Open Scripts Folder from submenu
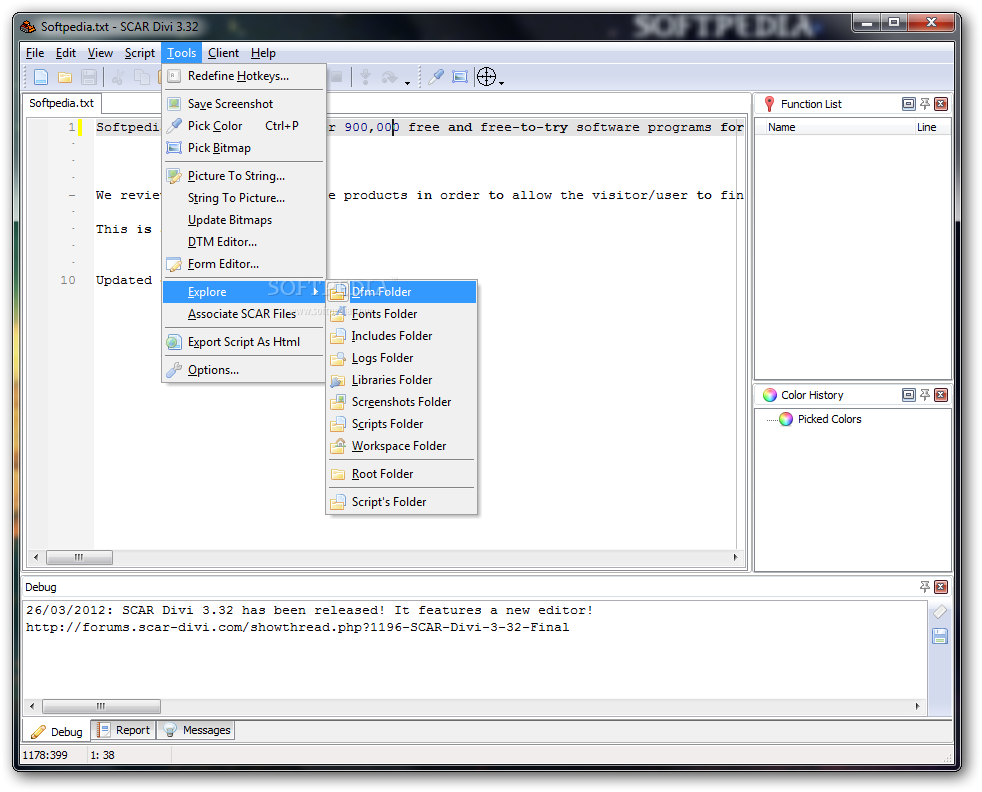982x792 pixels. (x=401, y=424)
